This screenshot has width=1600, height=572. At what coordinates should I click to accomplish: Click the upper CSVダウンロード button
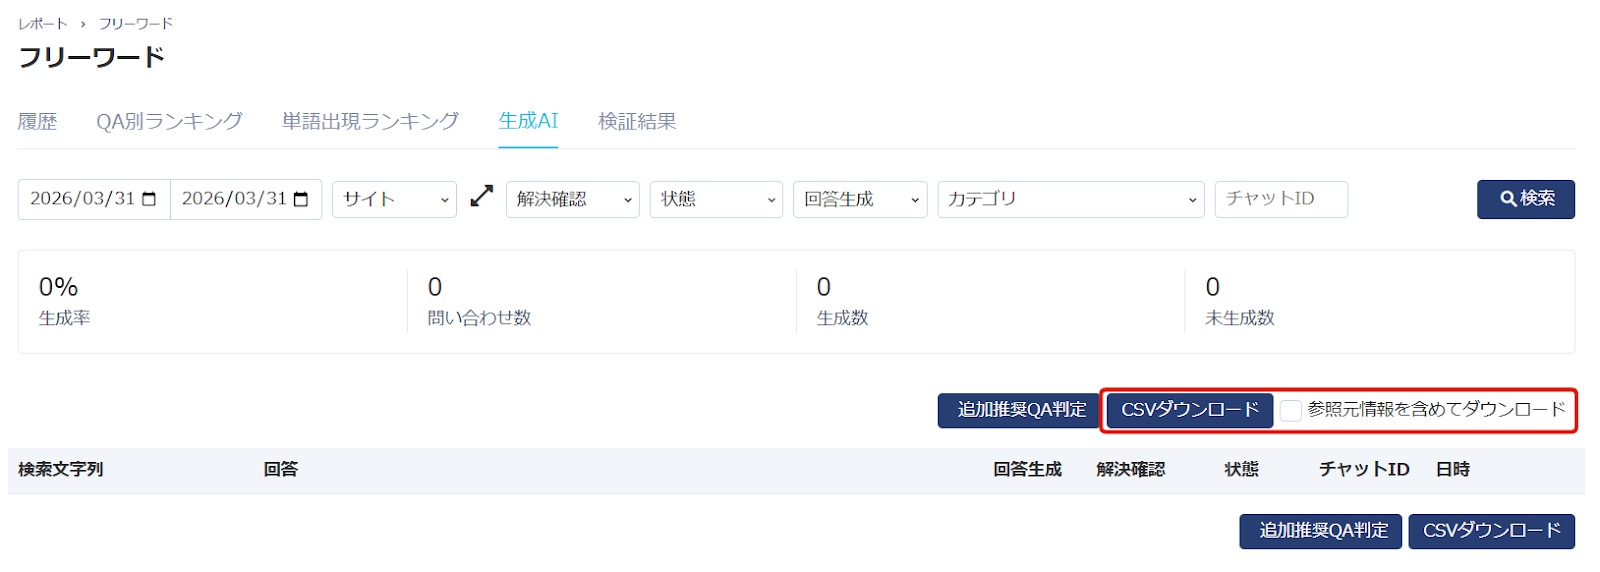pos(1189,410)
